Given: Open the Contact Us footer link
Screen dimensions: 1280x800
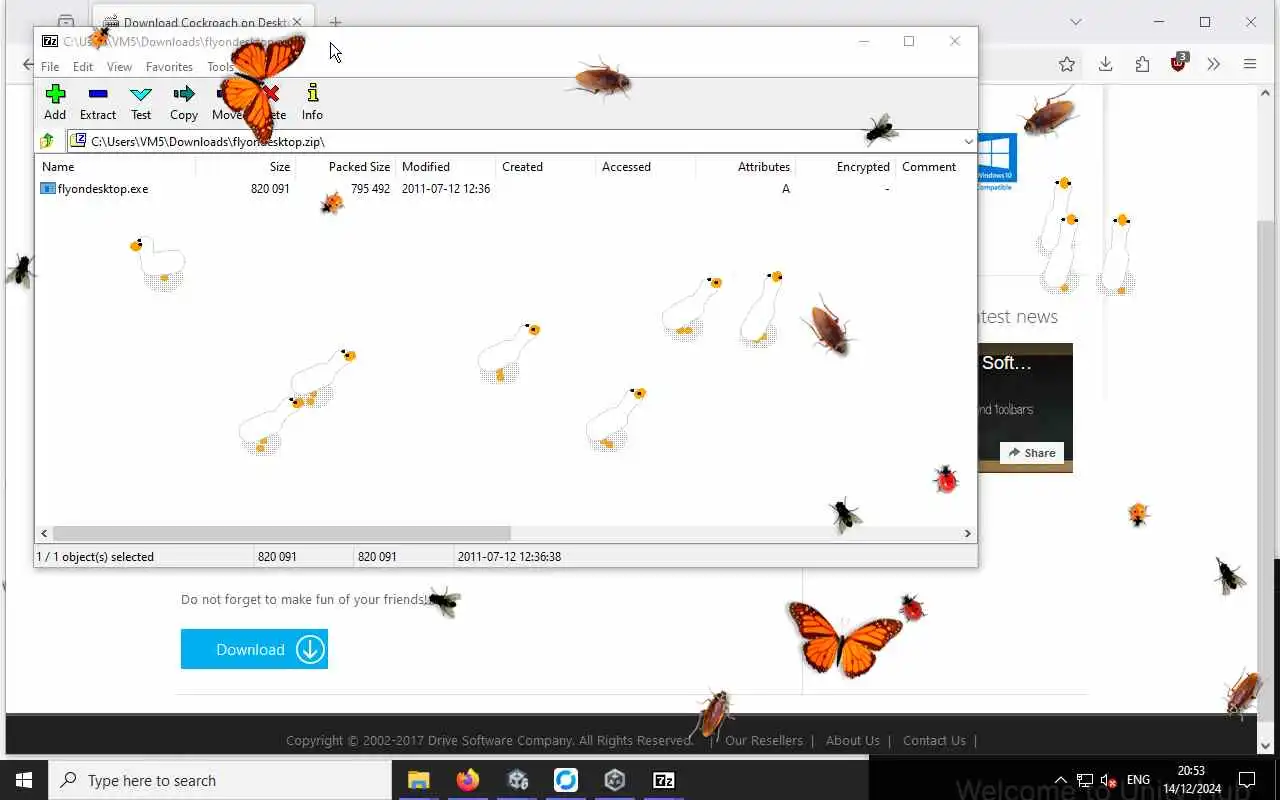Looking at the screenshot, I should (934, 741).
